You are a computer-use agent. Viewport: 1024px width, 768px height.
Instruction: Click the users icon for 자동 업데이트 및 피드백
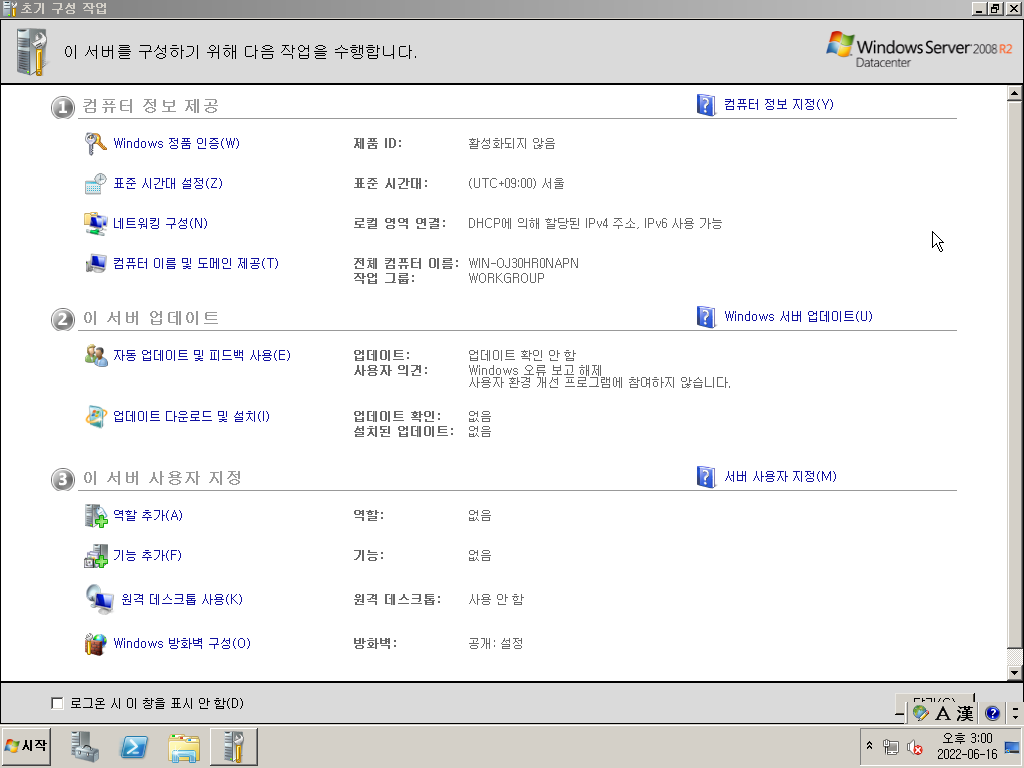pyautogui.click(x=95, y=355)
